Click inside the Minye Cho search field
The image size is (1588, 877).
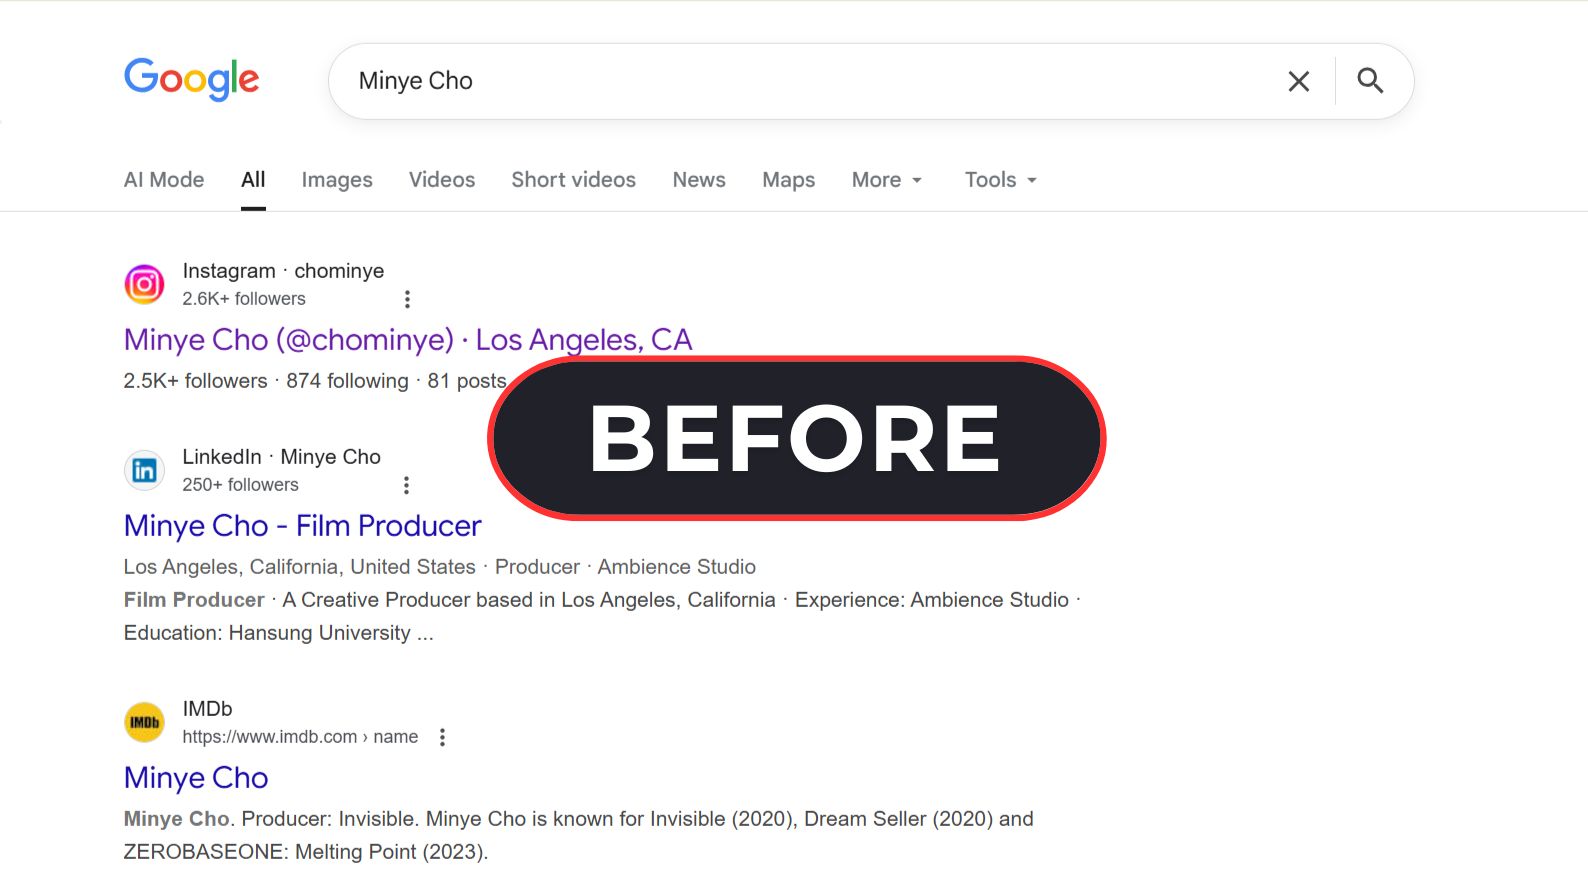point(800,81)
